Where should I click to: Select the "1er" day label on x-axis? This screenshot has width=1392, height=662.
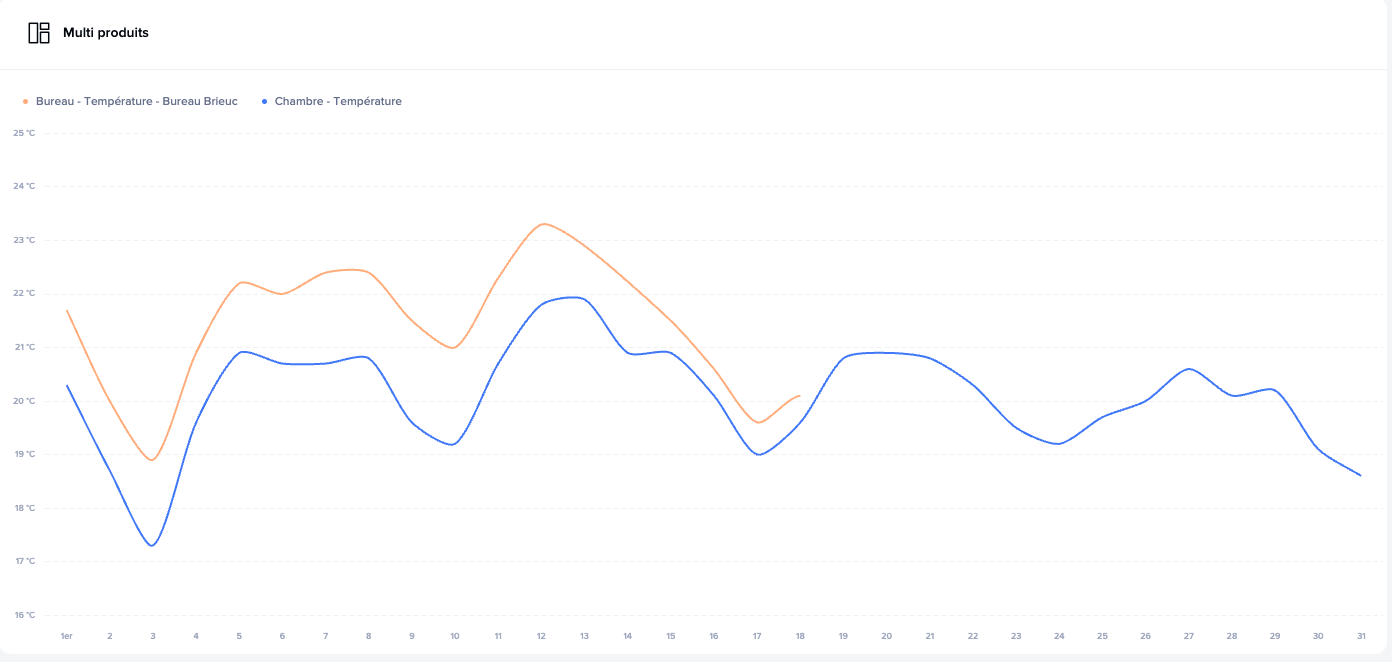67,636
